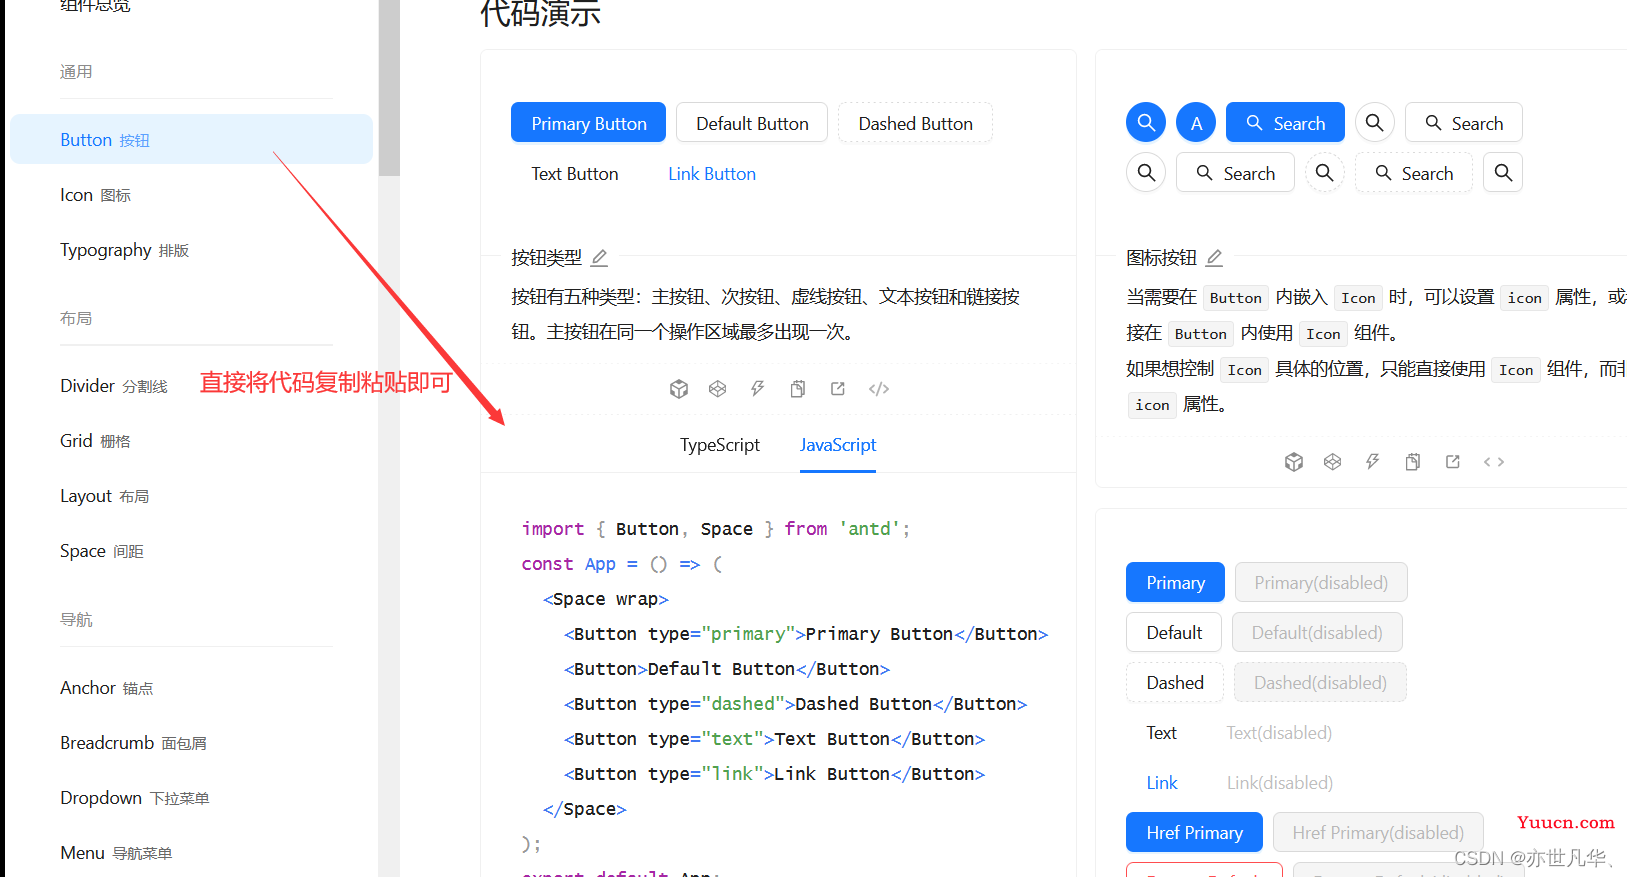Click the Dashed Button
The image size is (1627, 877).
(x=915, y=122)
